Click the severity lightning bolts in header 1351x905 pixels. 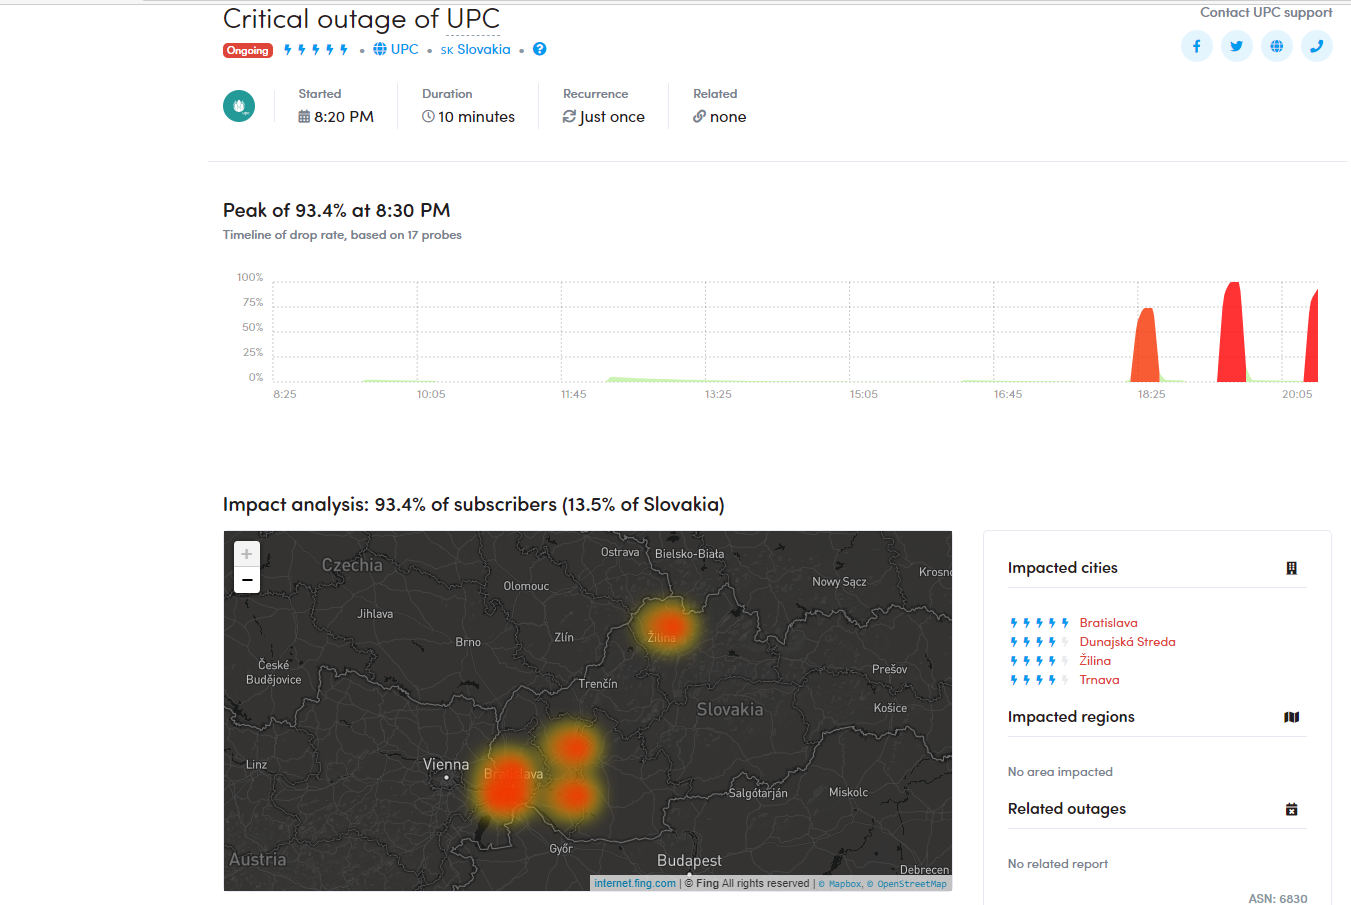tap(316, 49)
